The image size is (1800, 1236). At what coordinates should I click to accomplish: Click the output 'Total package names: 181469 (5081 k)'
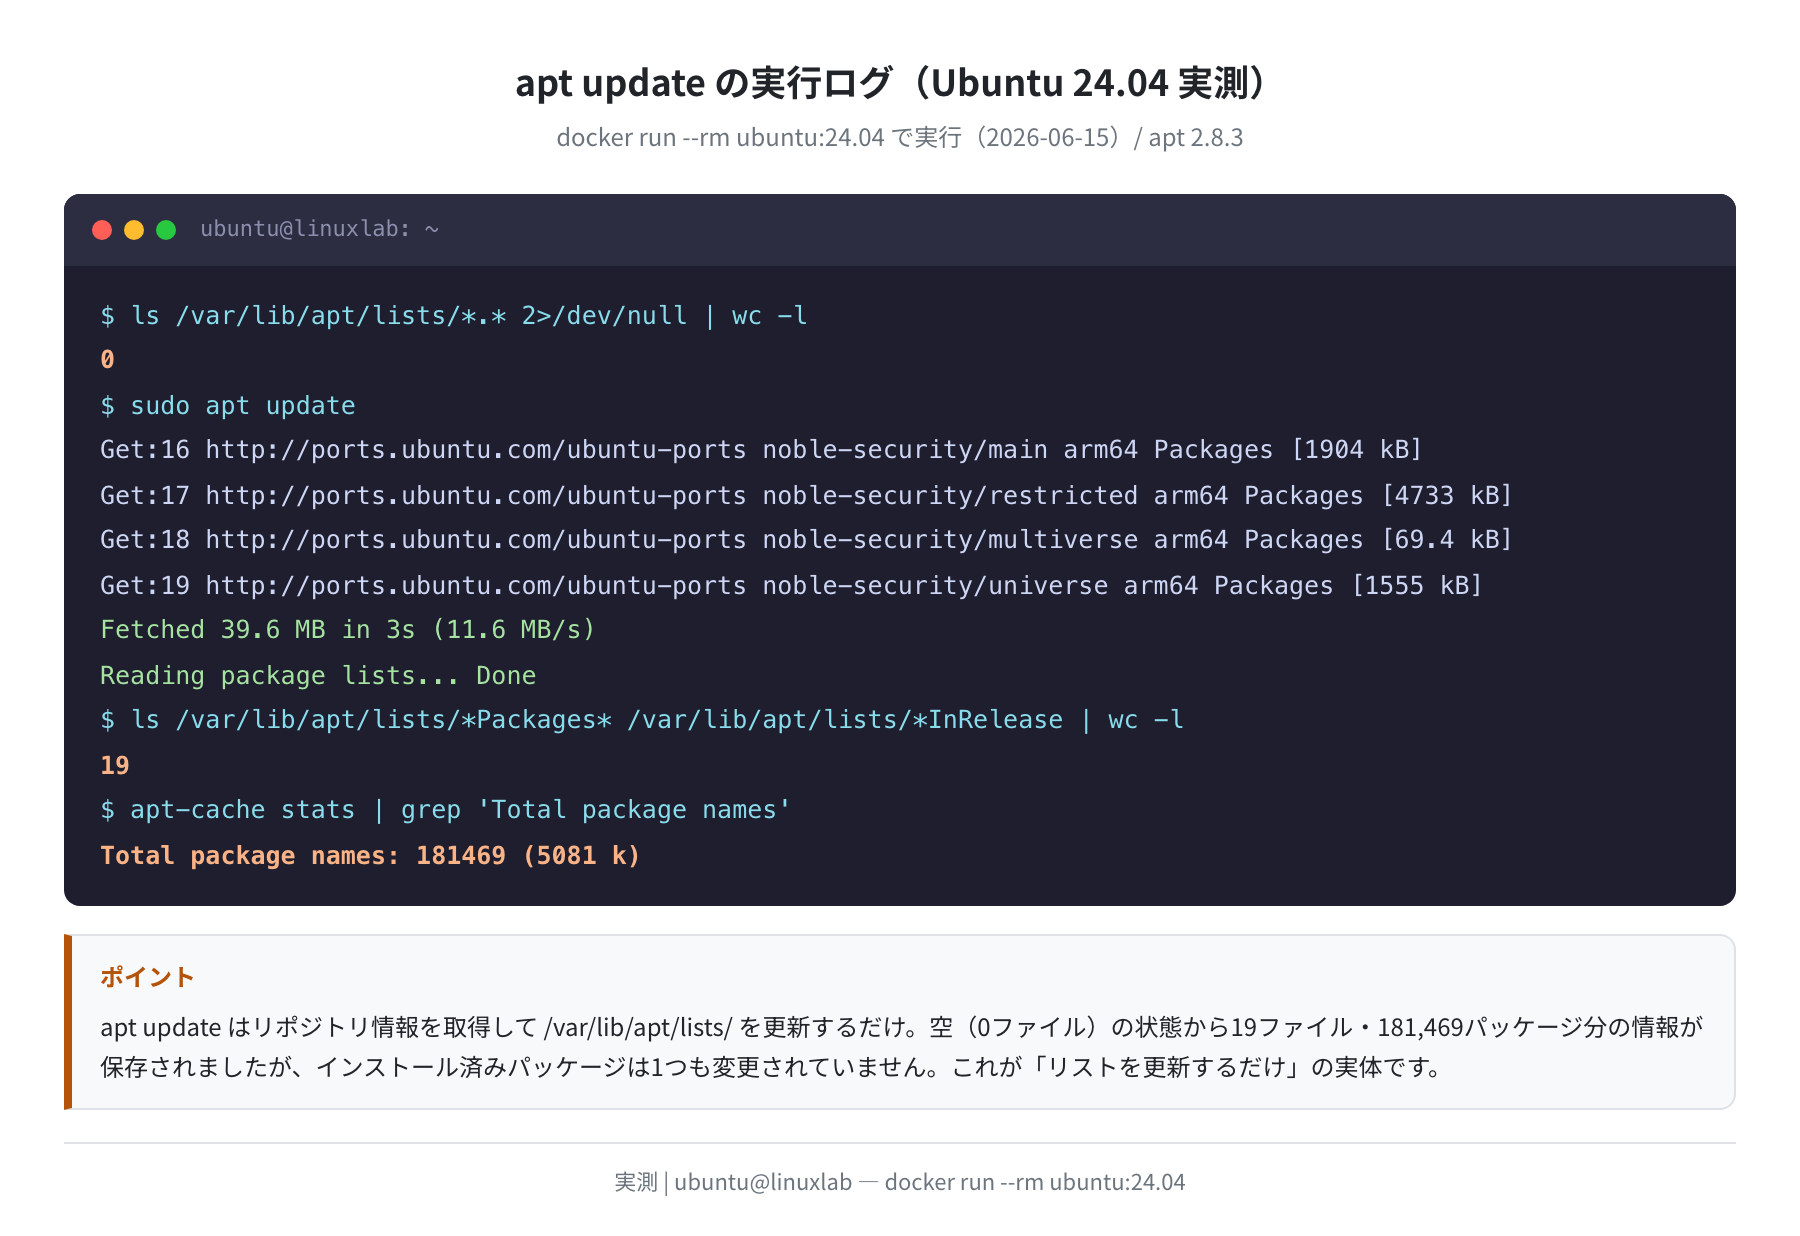[x=370, y=856]
